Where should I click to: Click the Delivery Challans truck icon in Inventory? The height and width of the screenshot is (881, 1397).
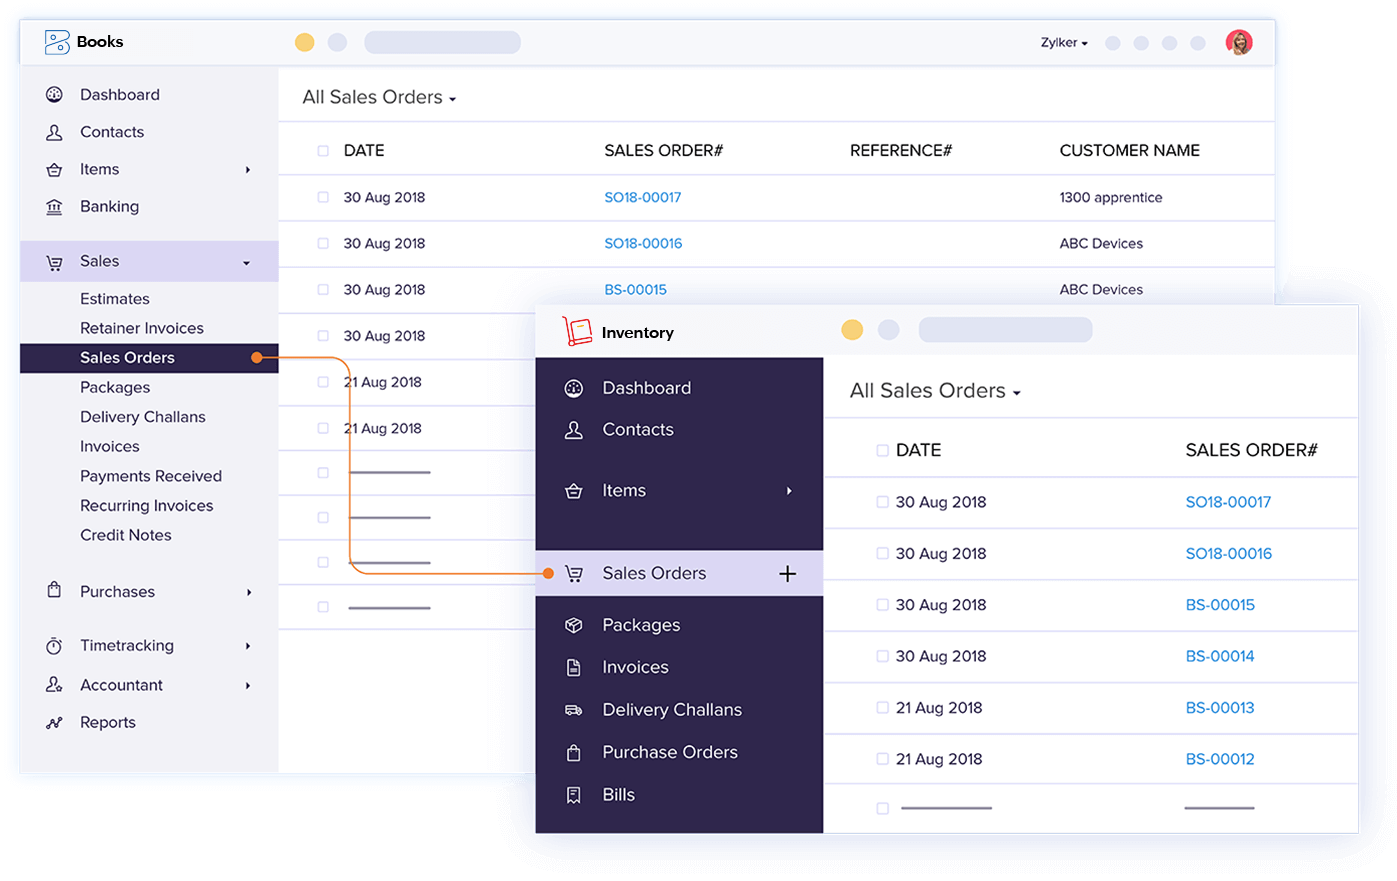click(x=574, y=710)
